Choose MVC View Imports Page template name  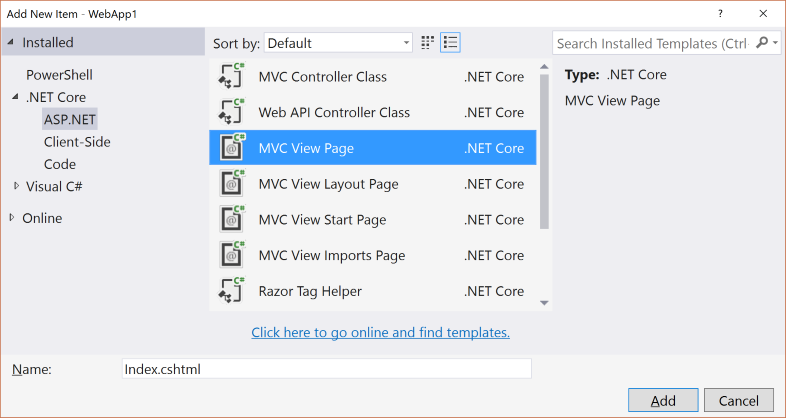(331, 256)
